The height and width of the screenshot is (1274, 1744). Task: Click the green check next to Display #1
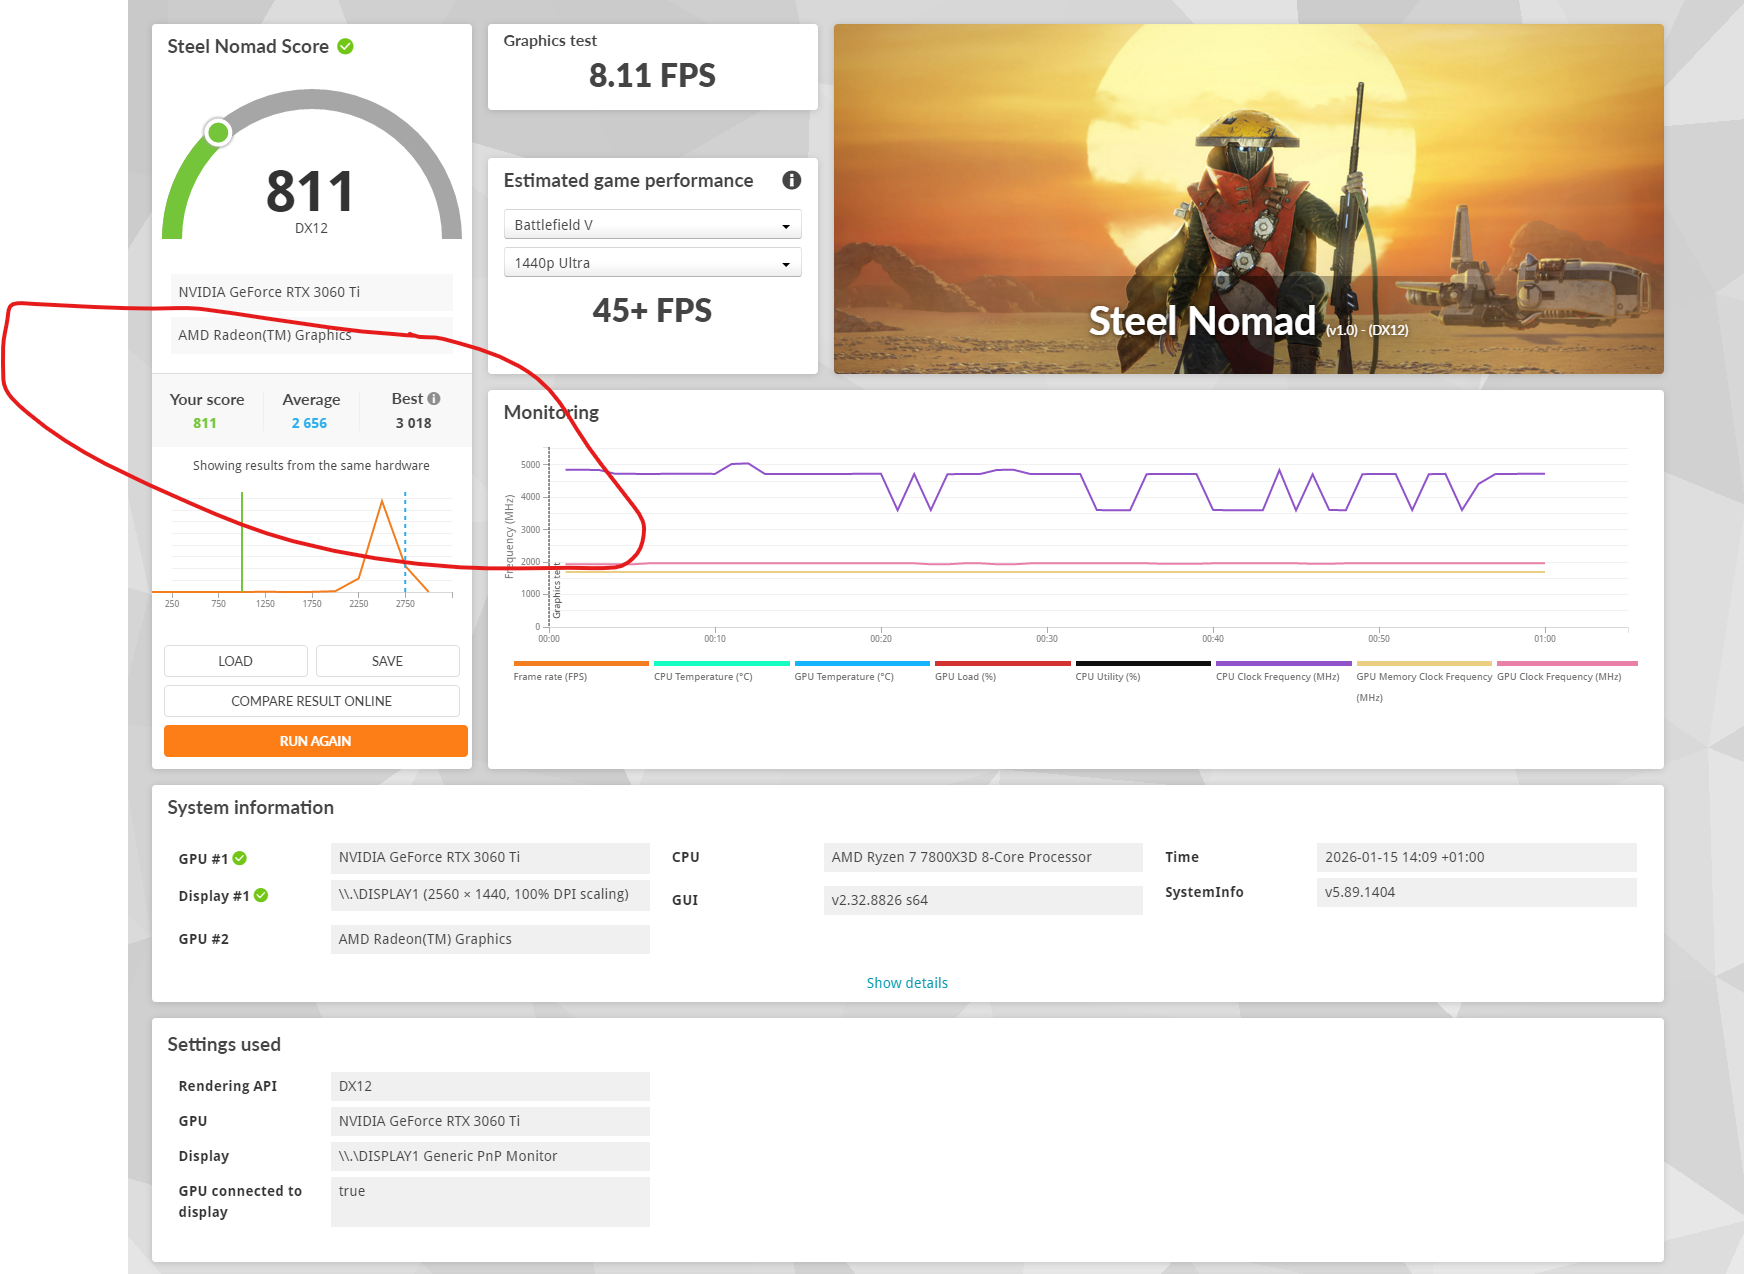point(261,895)
